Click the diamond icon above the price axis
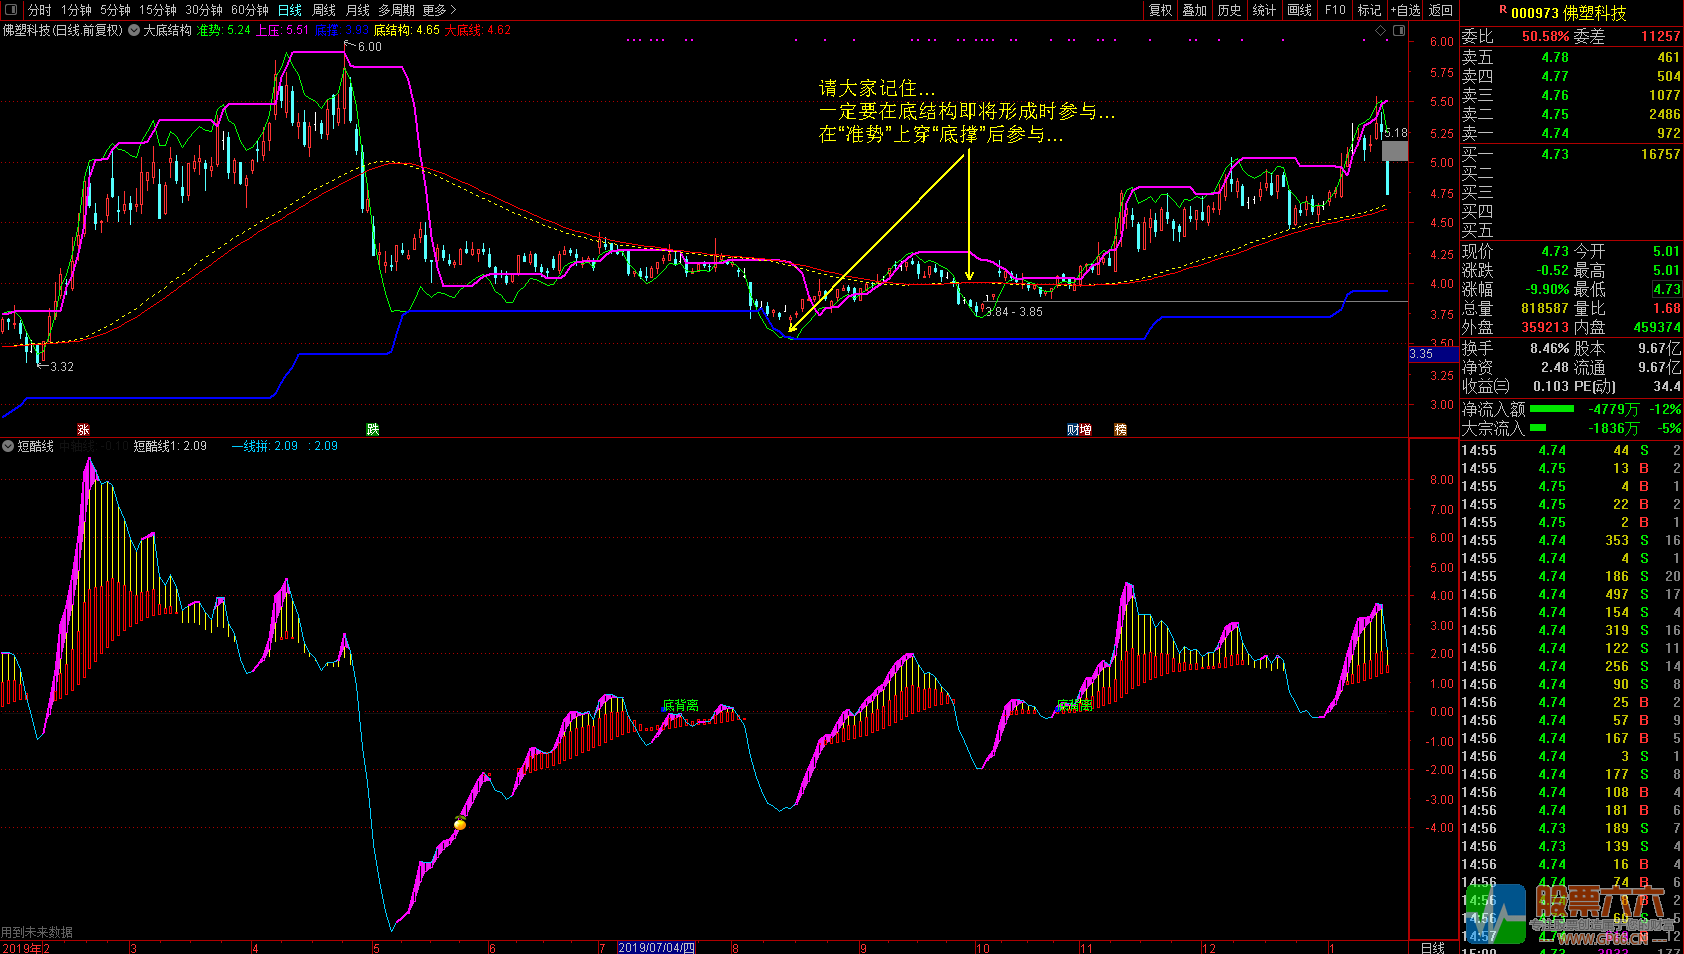This screenshot has height=954, width=1684. 1381,31
